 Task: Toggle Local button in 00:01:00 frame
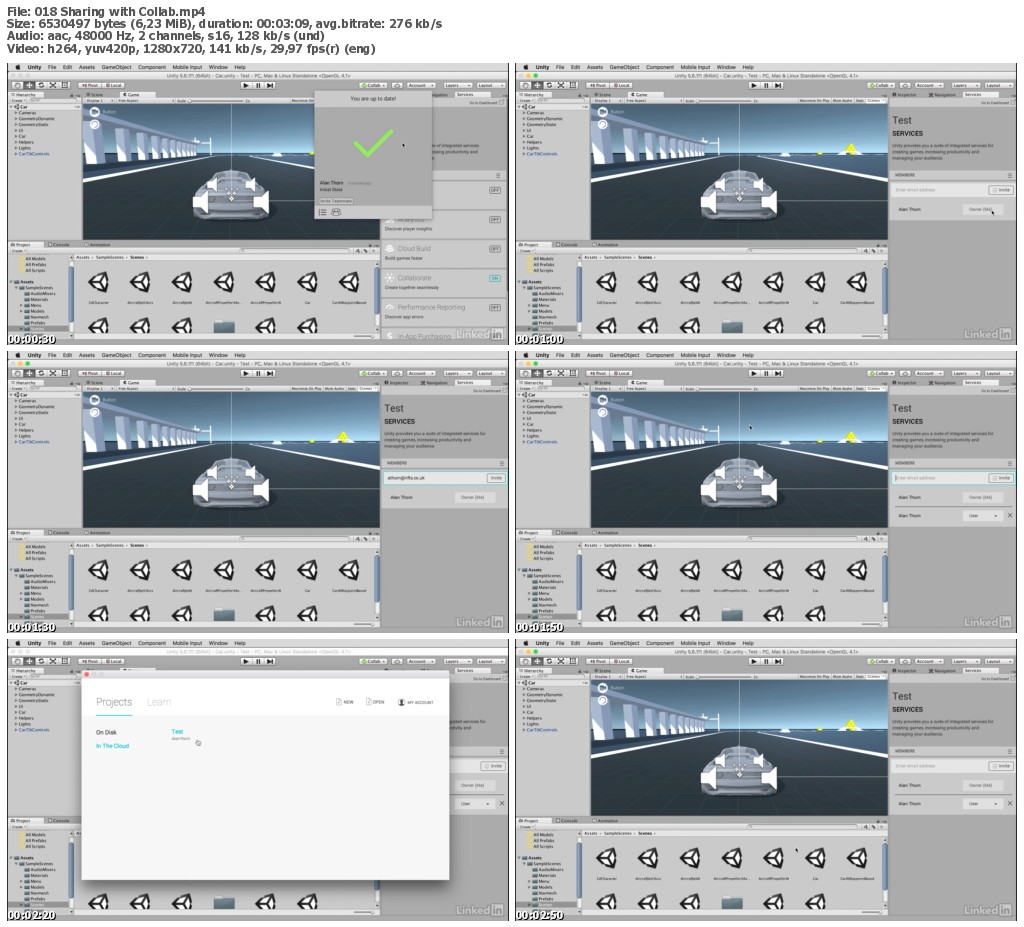coord(621,85)
